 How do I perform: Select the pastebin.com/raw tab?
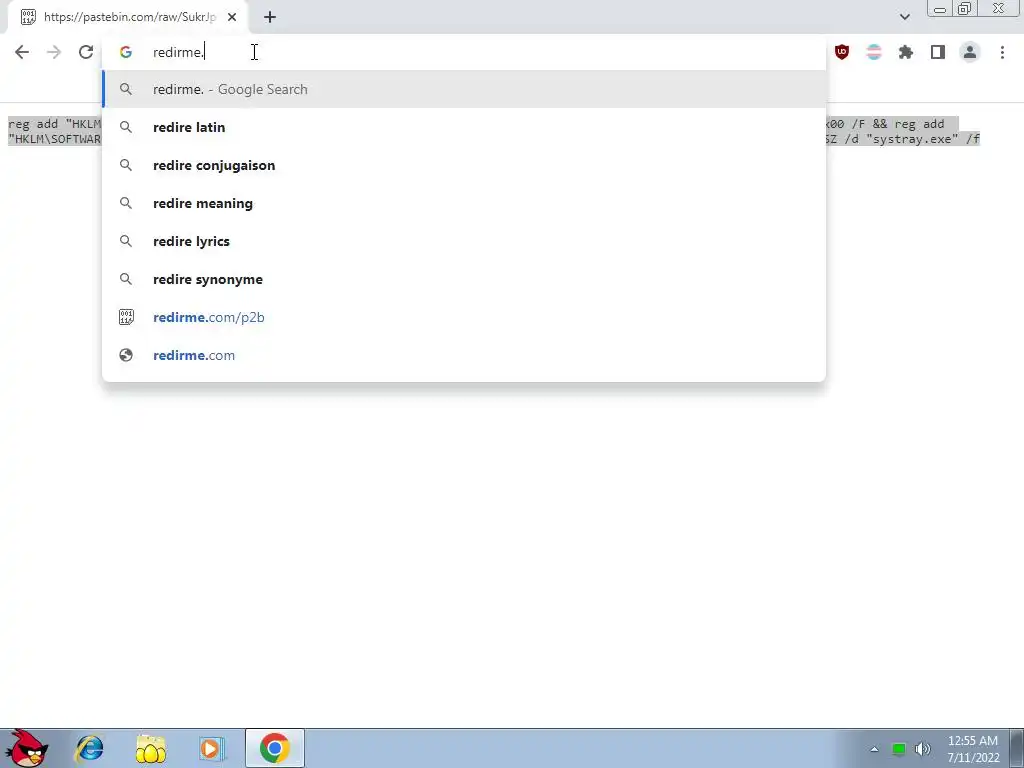(128, 17)
